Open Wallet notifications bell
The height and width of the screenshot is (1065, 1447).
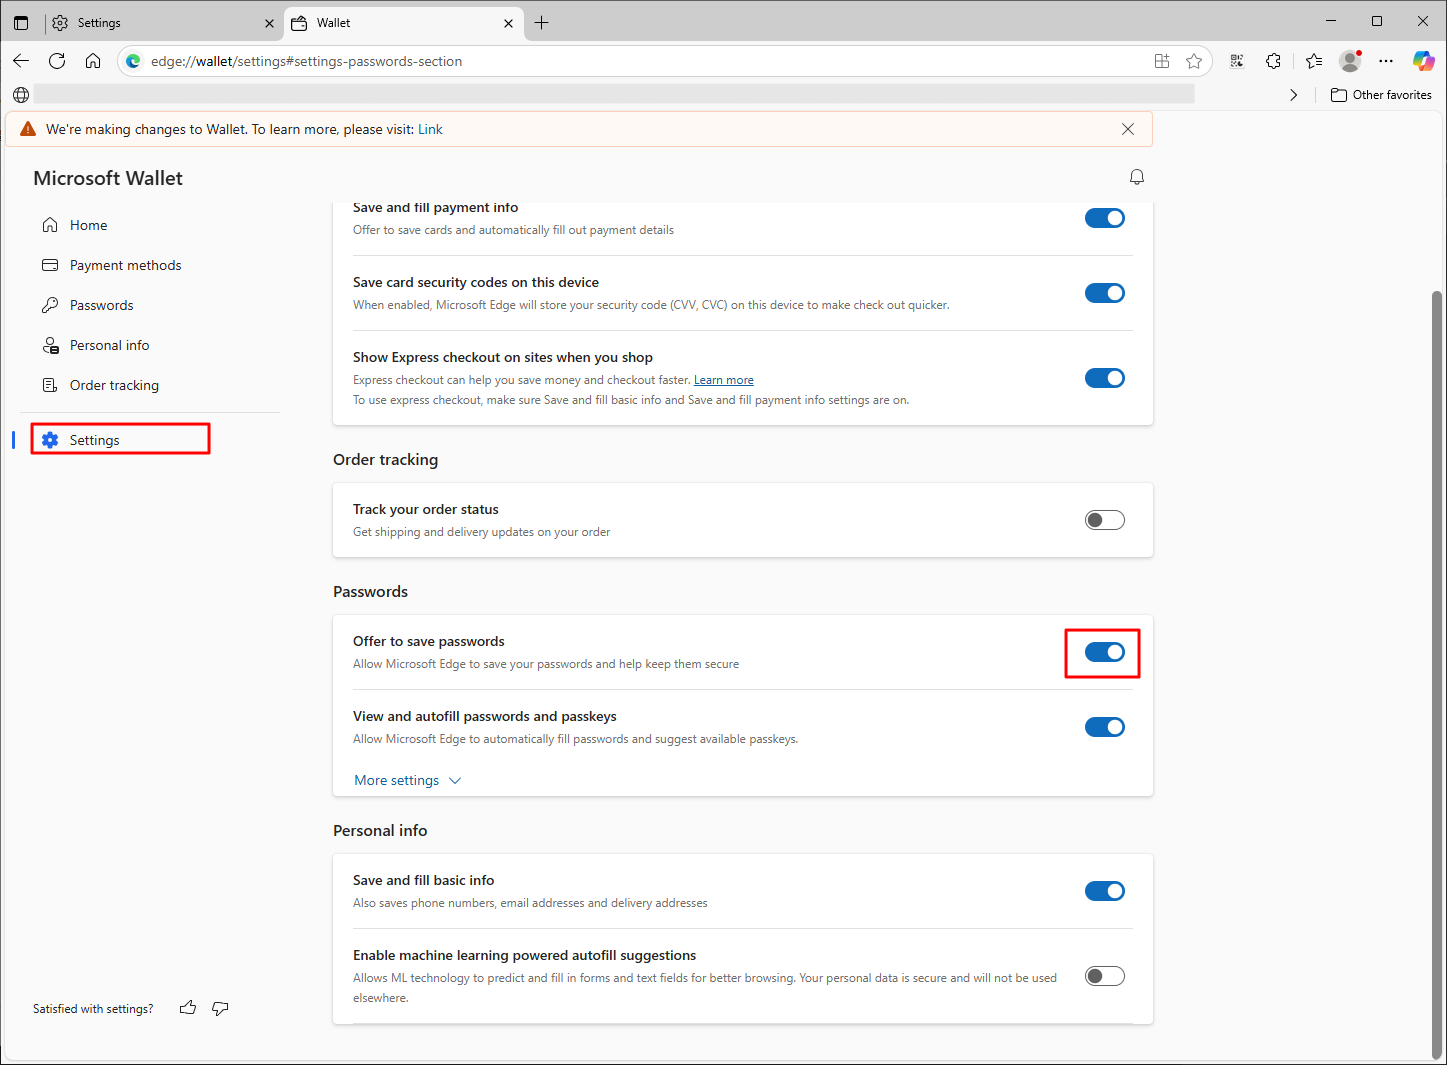tap(1137, 177)
